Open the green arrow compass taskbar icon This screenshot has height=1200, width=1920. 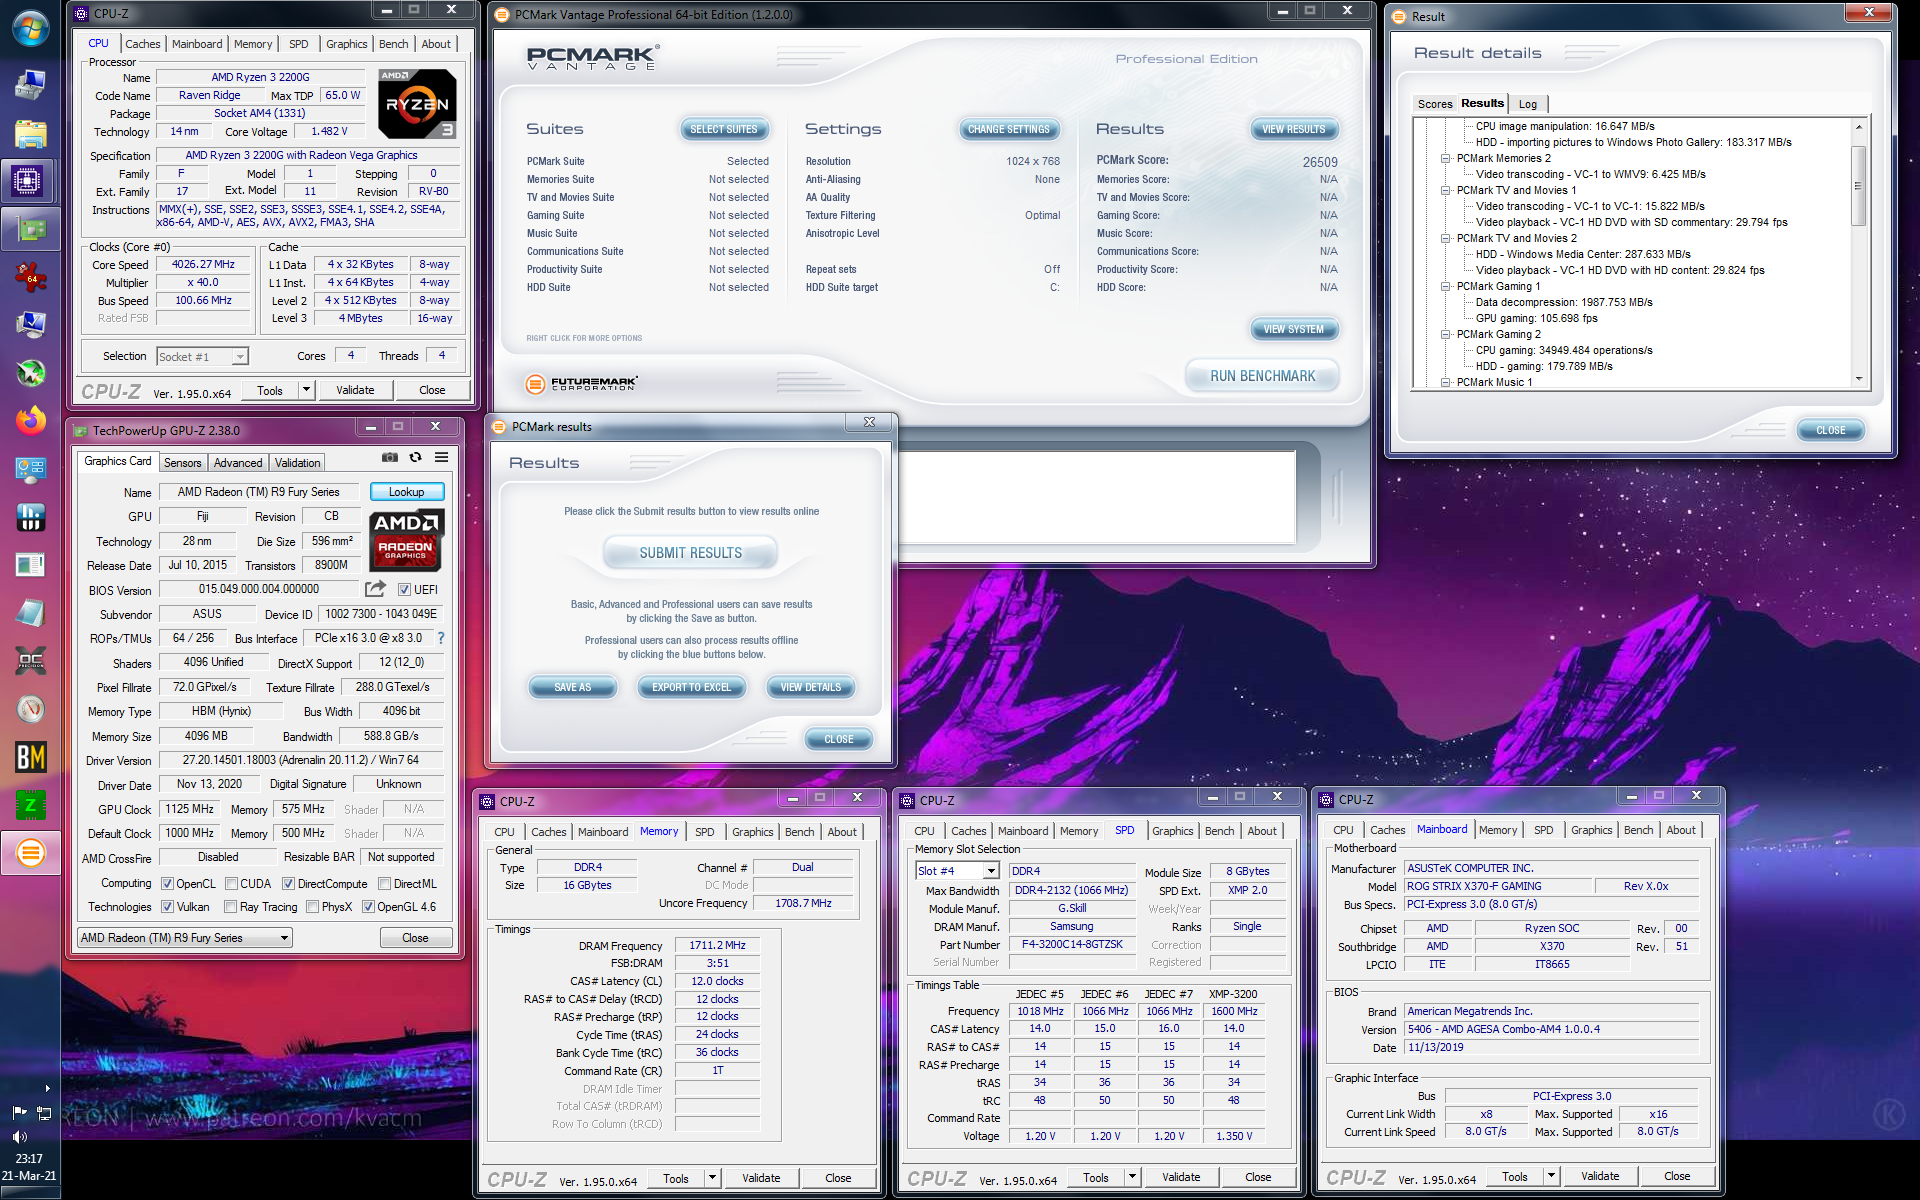click(x=30, y=373)
